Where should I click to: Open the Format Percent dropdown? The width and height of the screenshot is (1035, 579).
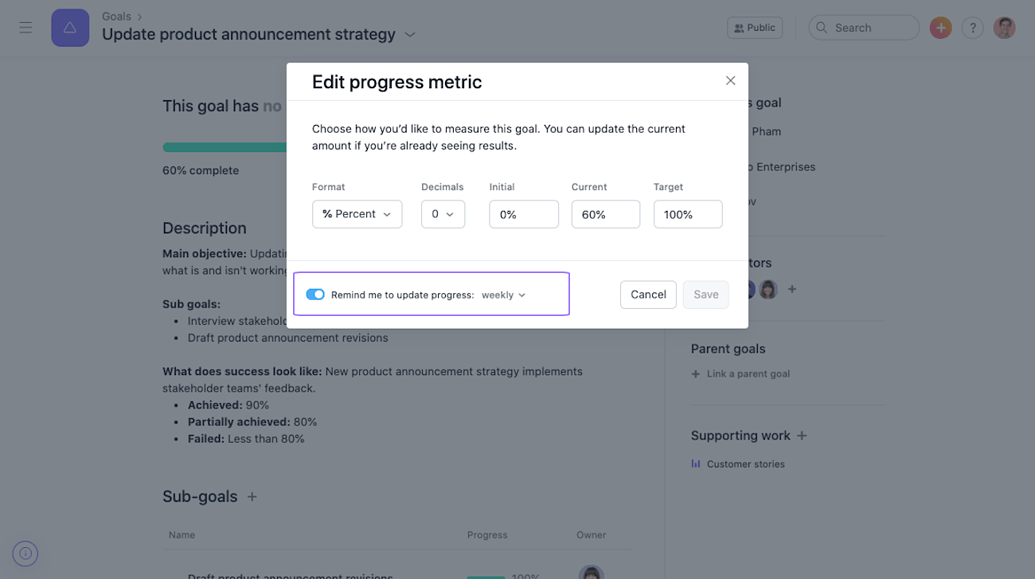click(357, 214)
